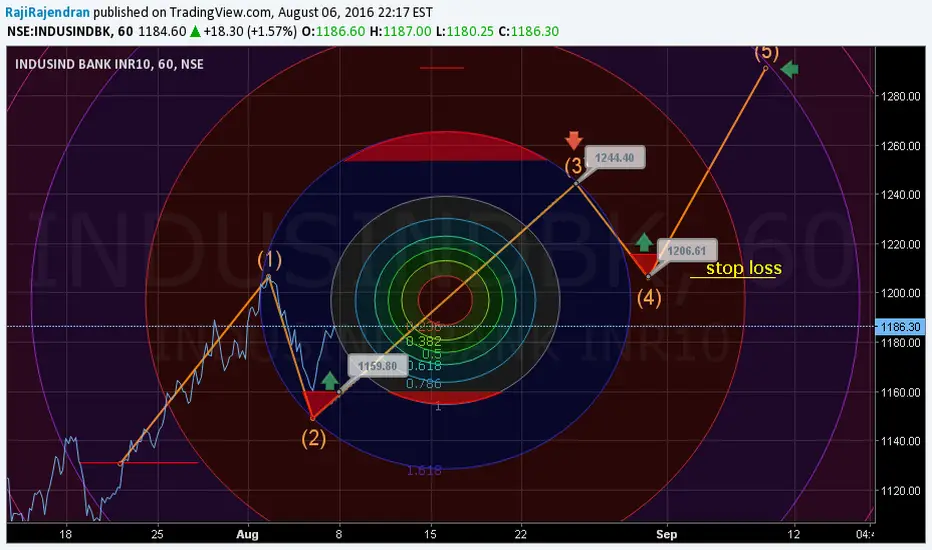
Task: Click the 1140.00 price axis label
Action: click(900, 441)
